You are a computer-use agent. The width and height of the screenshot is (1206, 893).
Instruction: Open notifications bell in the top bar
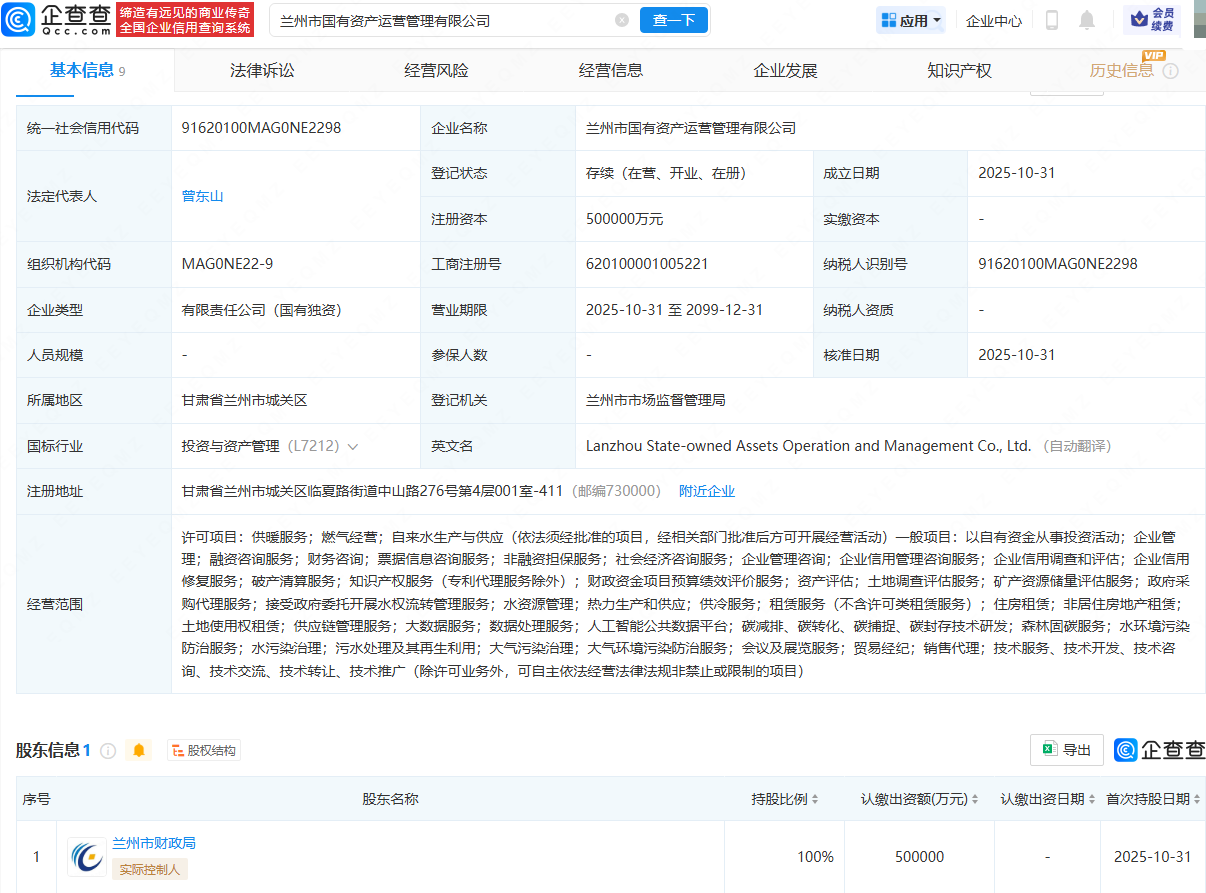[x=1087, y=20]
